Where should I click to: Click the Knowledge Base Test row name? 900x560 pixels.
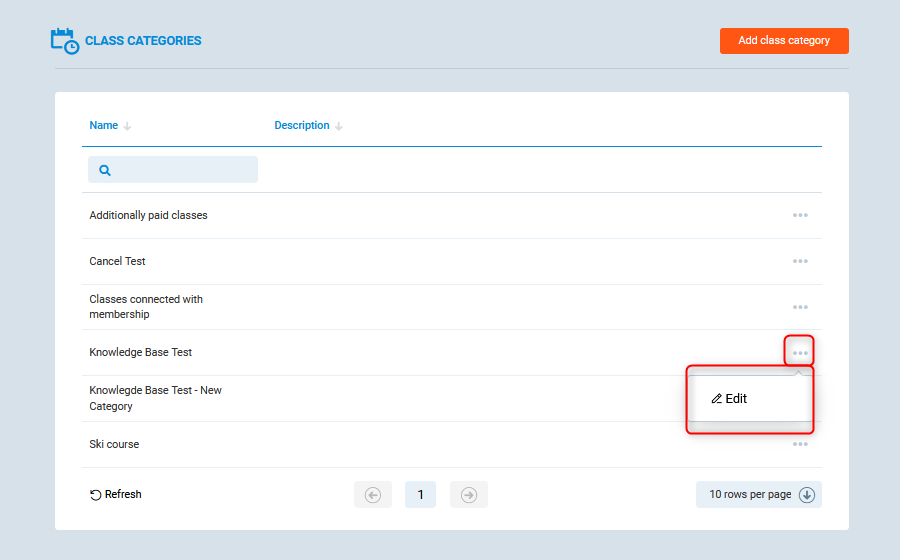pyautogui.click(x=140, y=352)
